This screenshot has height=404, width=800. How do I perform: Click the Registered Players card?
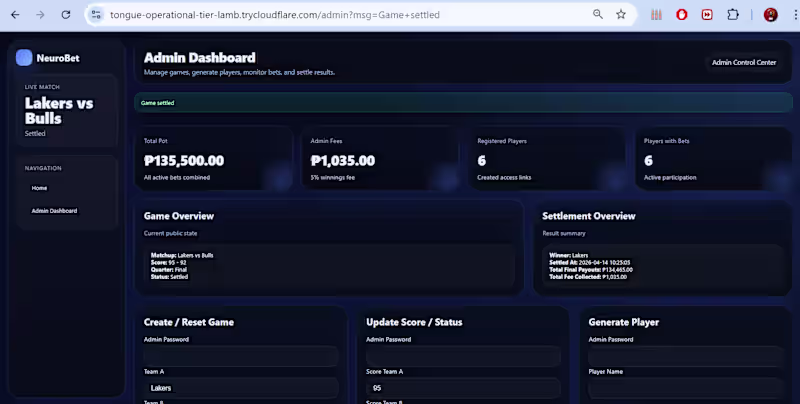tap(547, 159)
